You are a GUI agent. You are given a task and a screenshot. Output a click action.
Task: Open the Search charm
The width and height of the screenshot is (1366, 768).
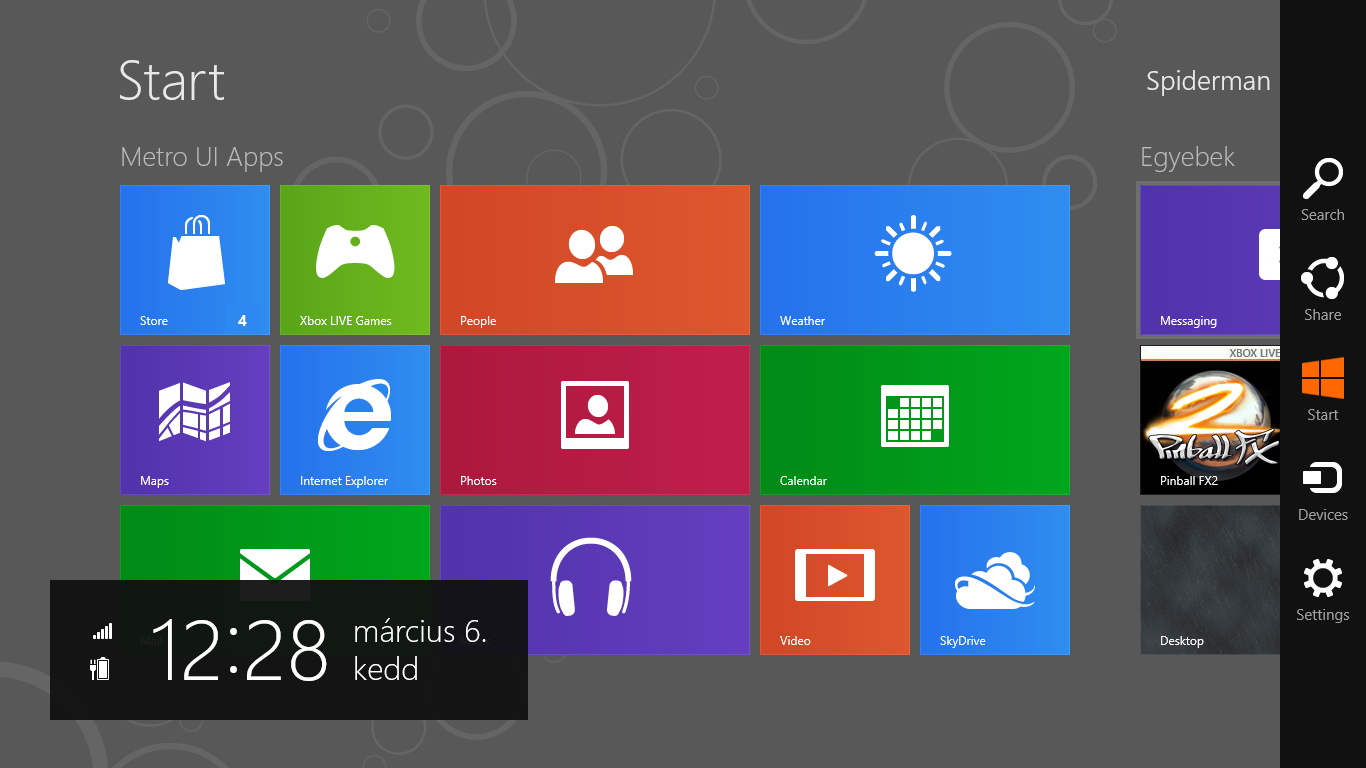click(1322, 190)
